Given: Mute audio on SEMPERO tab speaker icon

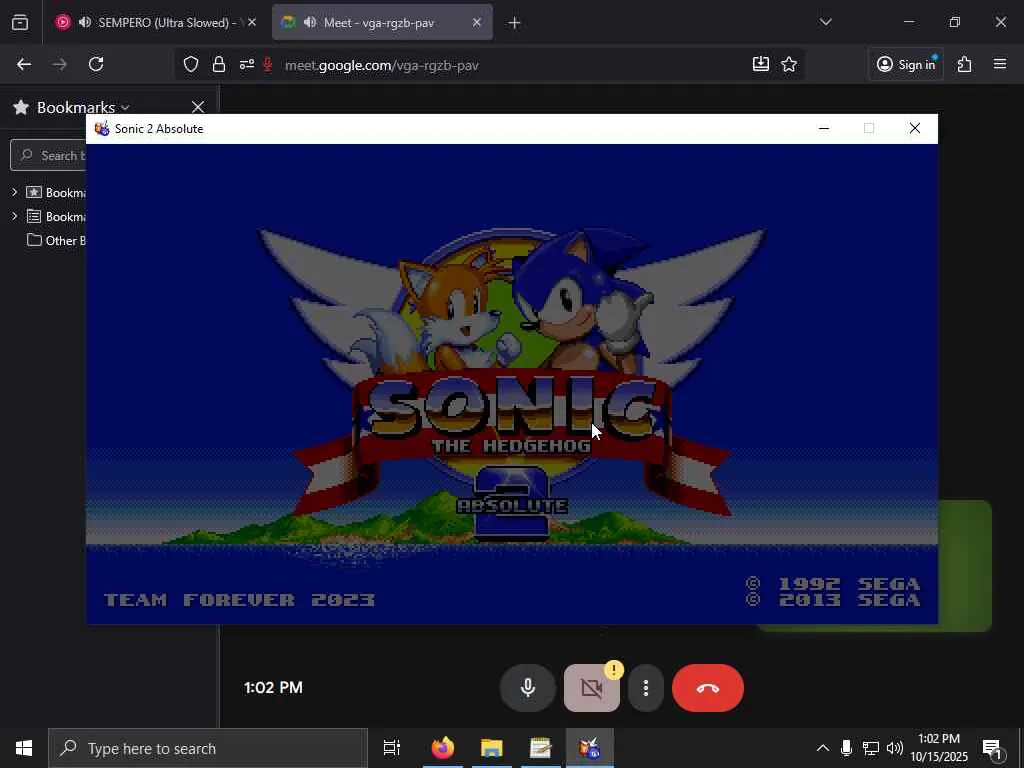Looking at the screenshot, I should (x=85, y=22).
